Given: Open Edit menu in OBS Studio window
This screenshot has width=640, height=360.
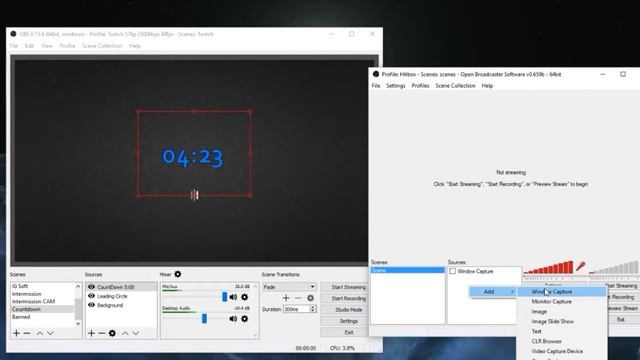Looking at the screenshot, I should pos(29,46).
